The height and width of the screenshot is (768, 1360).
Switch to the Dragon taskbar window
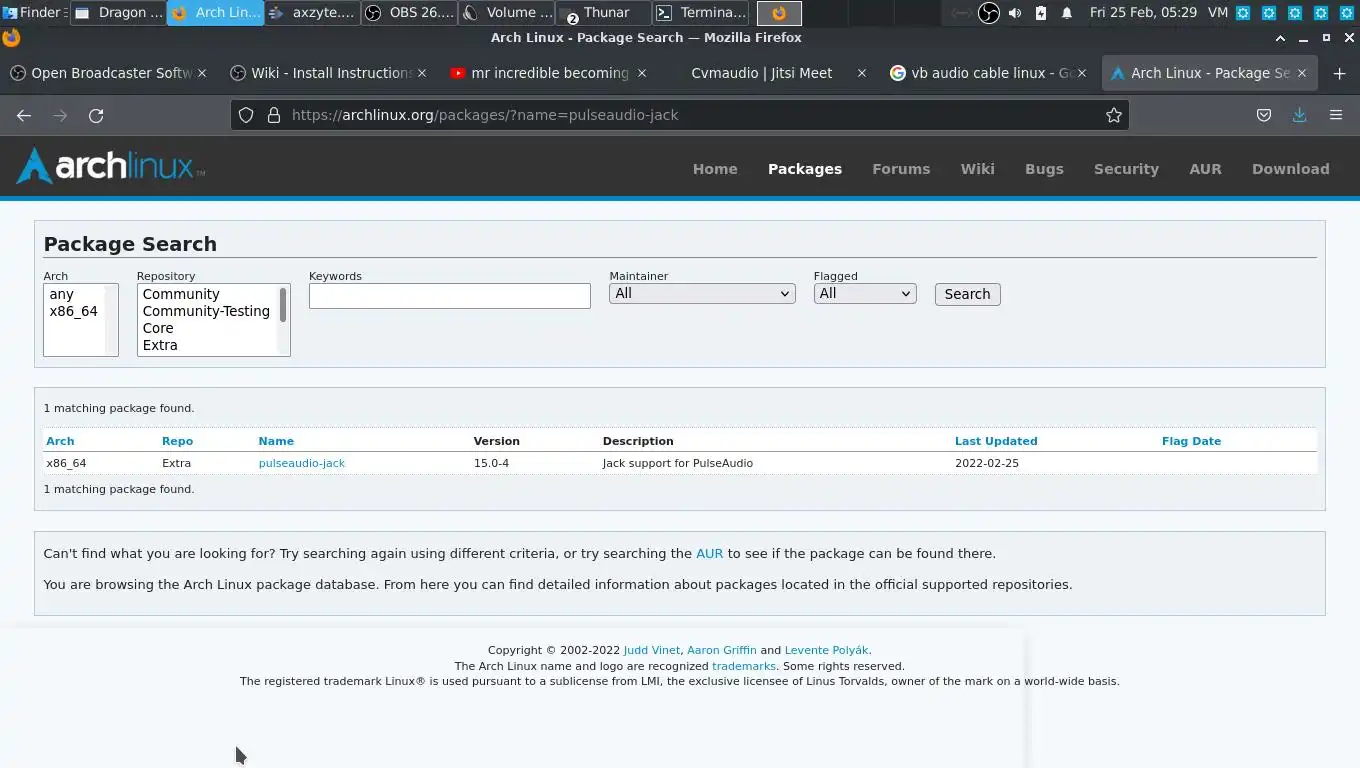[x=119, y=13]
